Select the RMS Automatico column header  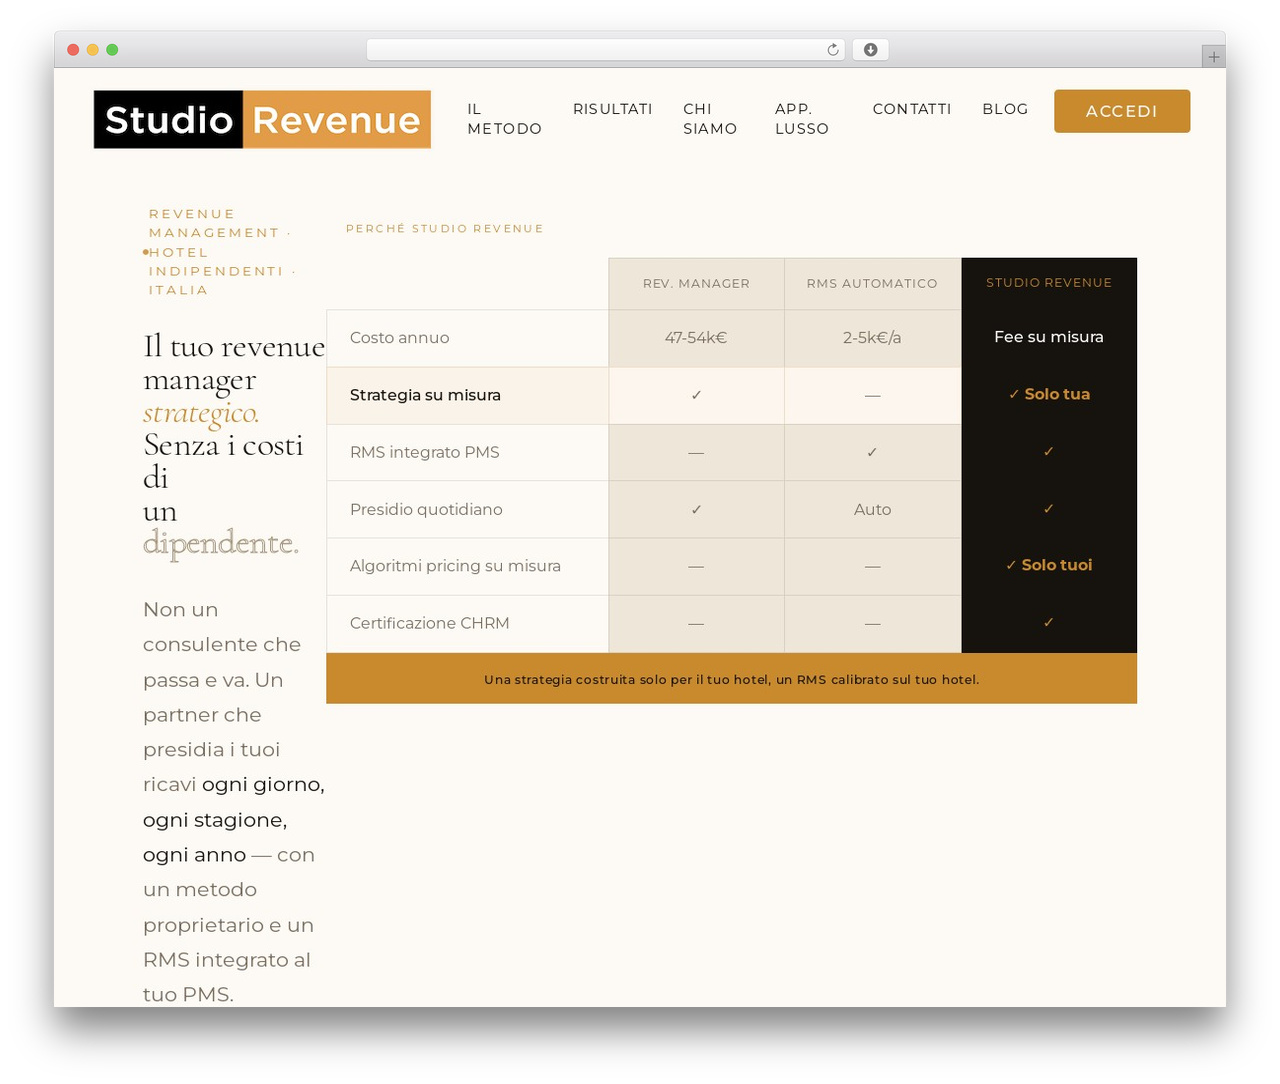point(872,284)
